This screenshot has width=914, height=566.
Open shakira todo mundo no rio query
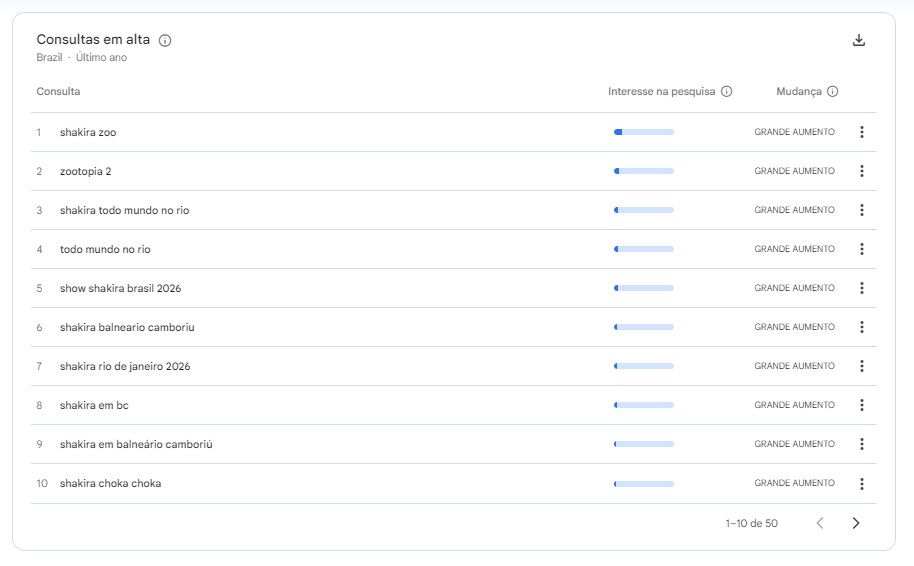[x=124, y=210]
